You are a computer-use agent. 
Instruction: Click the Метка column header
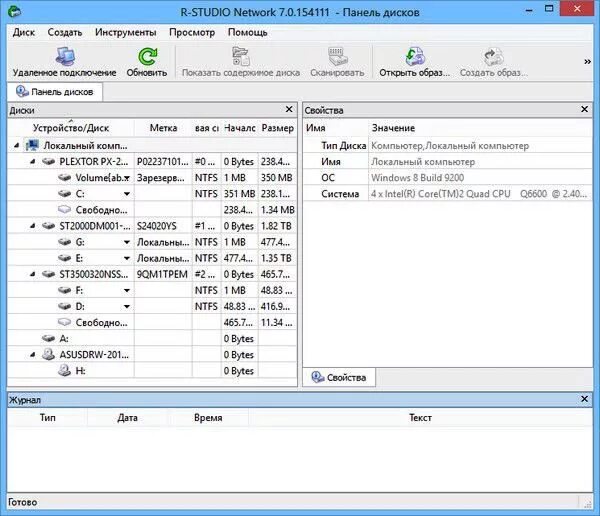click(x=163, y=128)
